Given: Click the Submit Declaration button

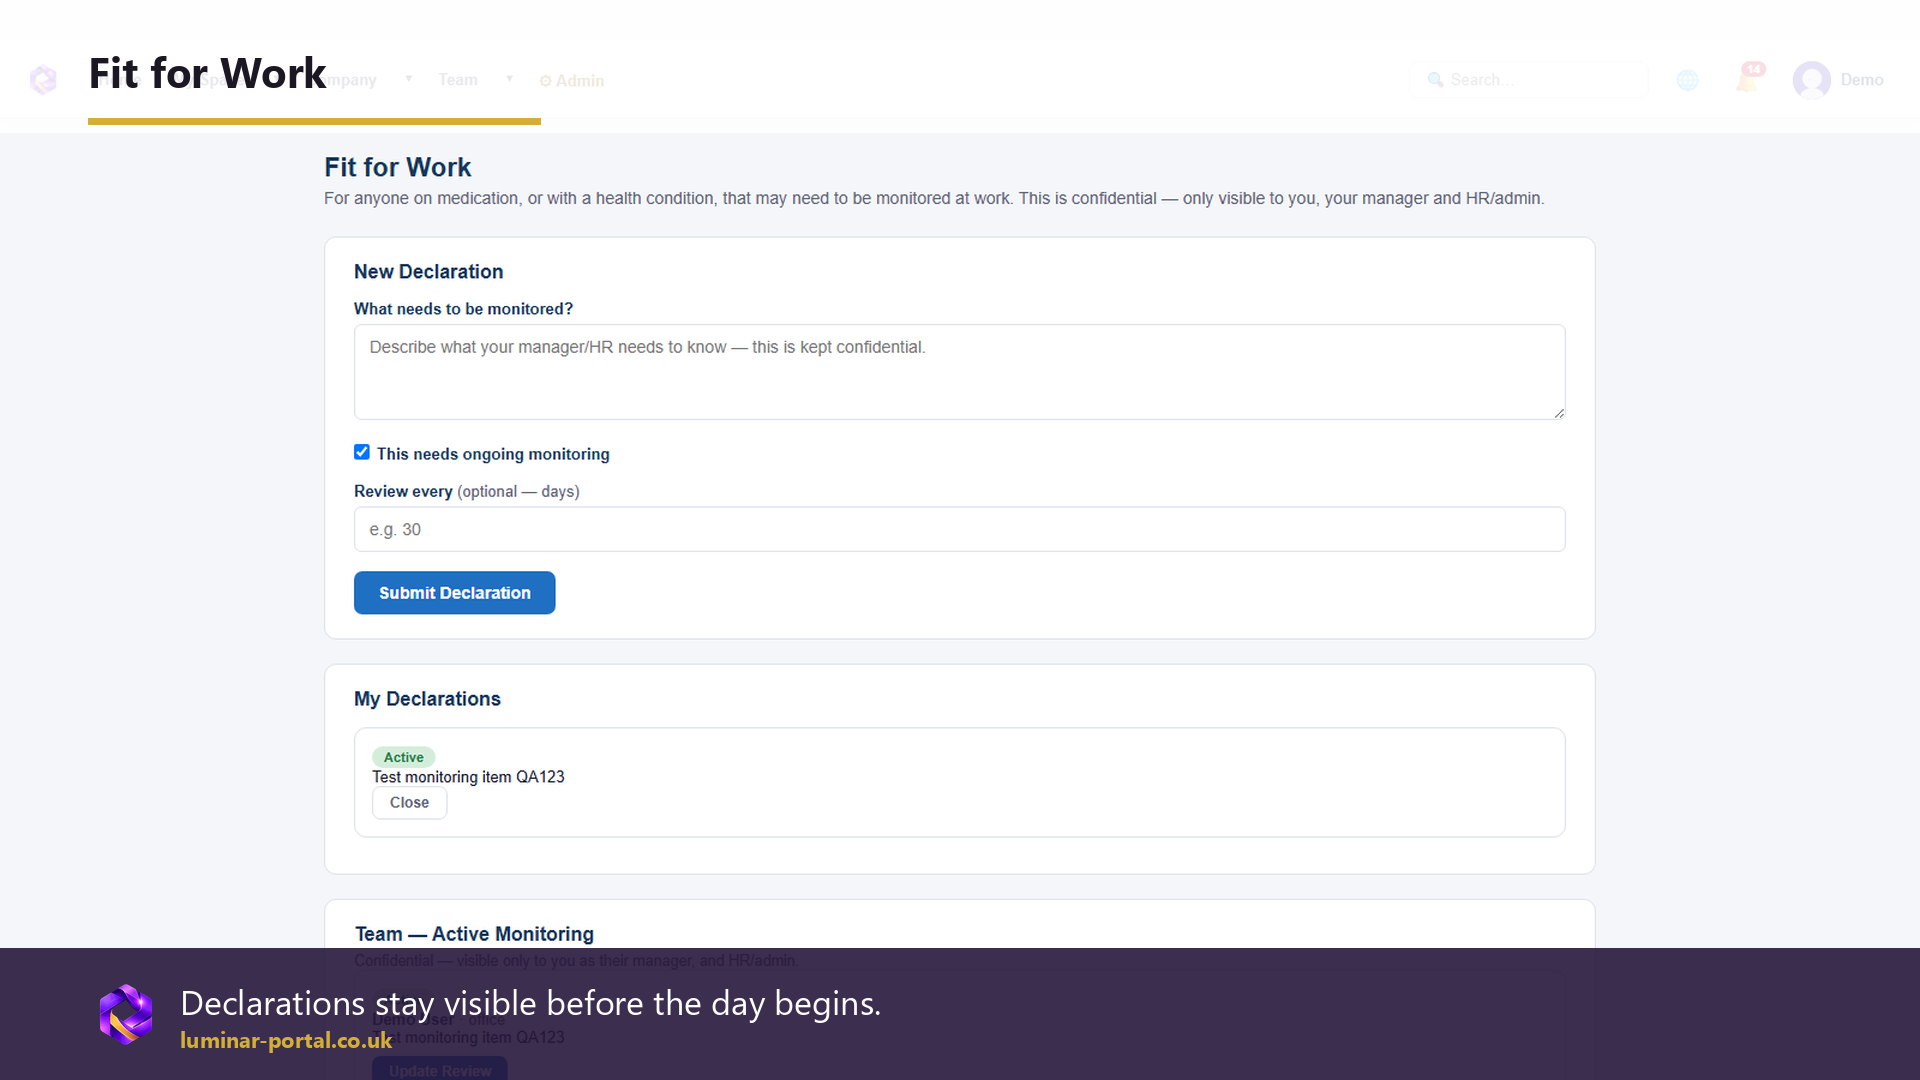Looking at the screenshot, I should coord(455,593).
